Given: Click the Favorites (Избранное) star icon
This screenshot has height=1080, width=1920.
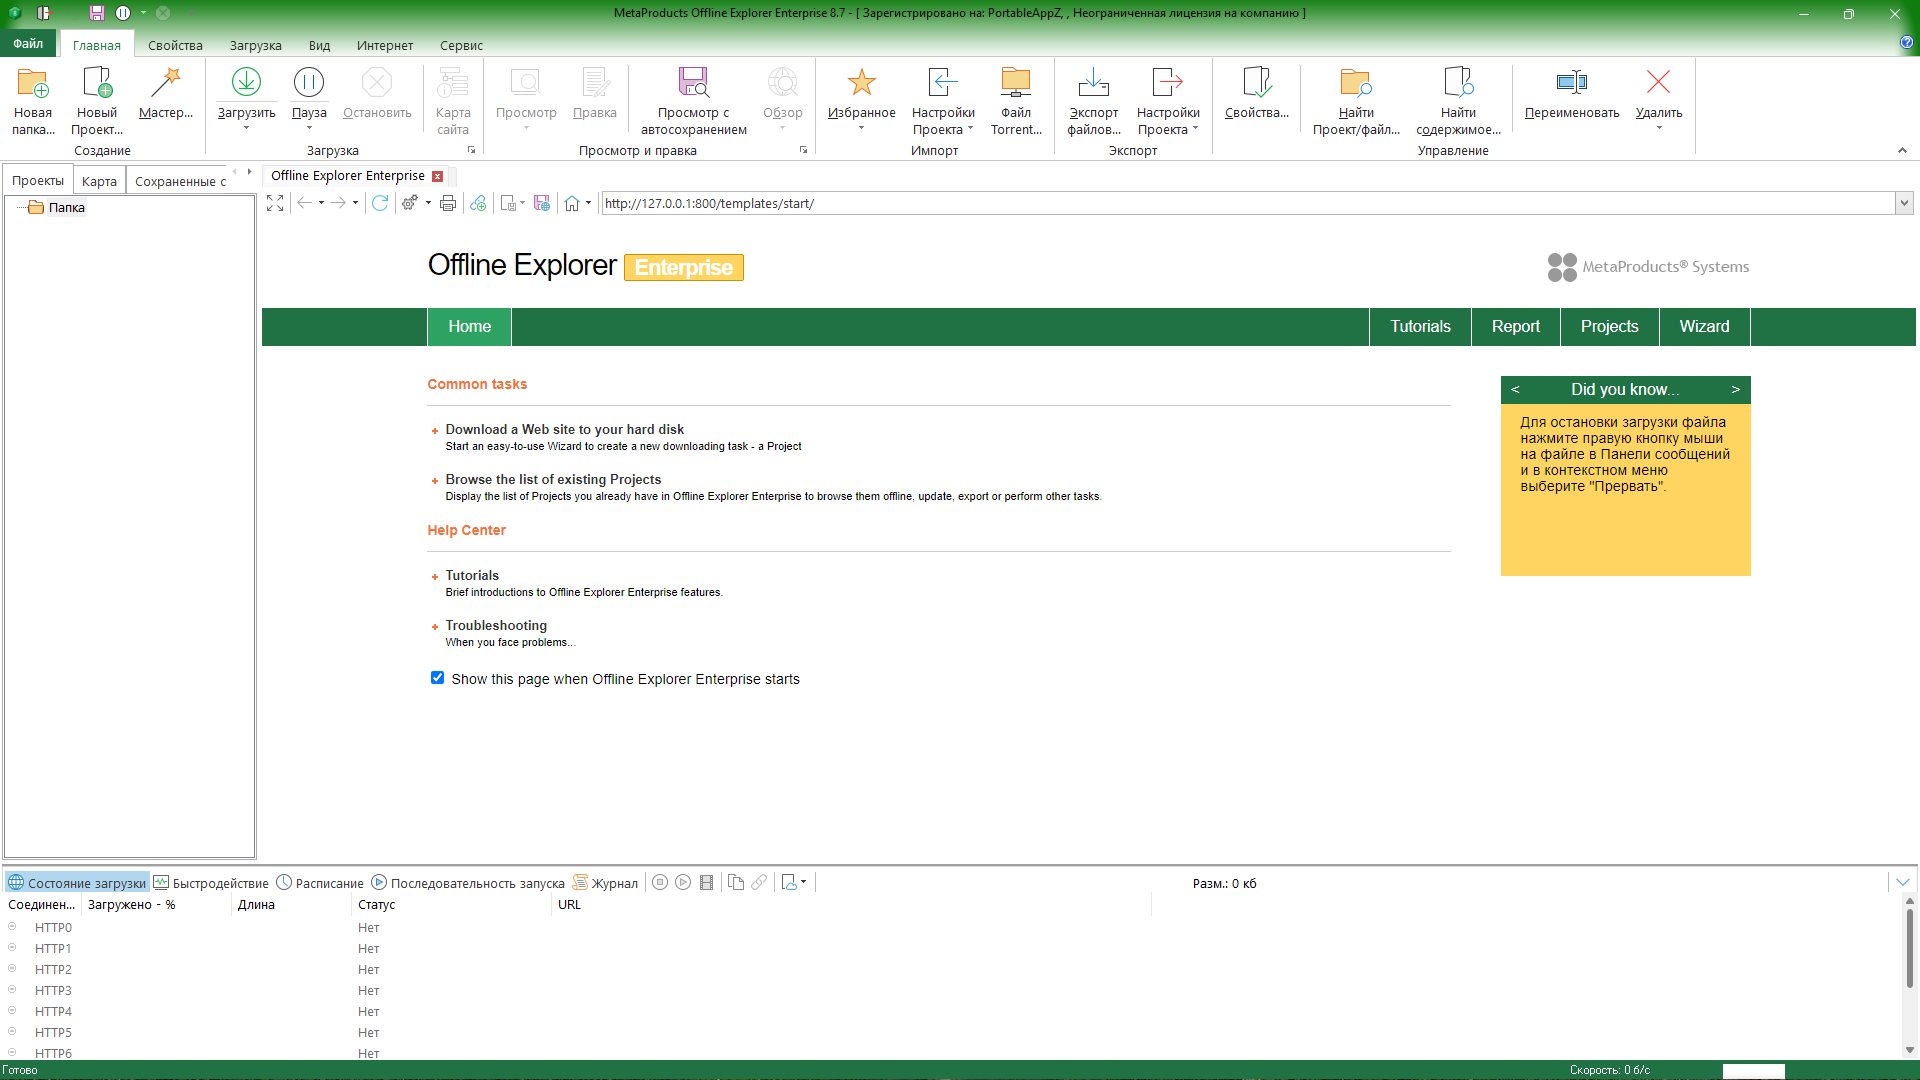Looking at the screenshot, I should (x=861, y=84).
